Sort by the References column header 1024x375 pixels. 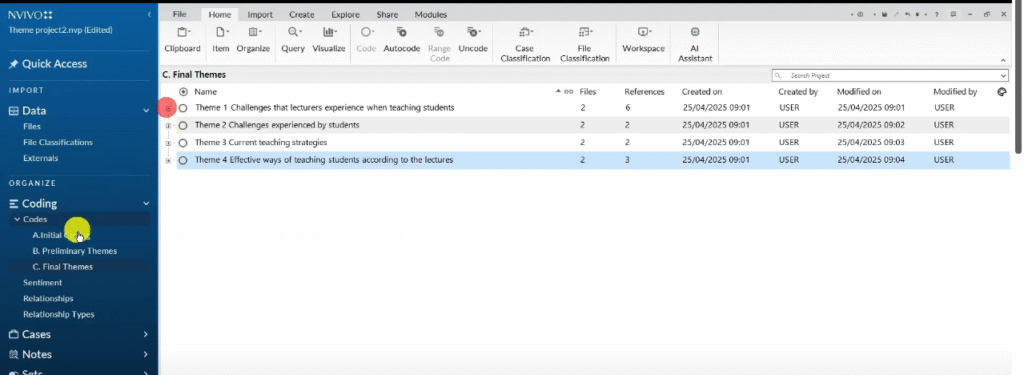click(644, 92)
